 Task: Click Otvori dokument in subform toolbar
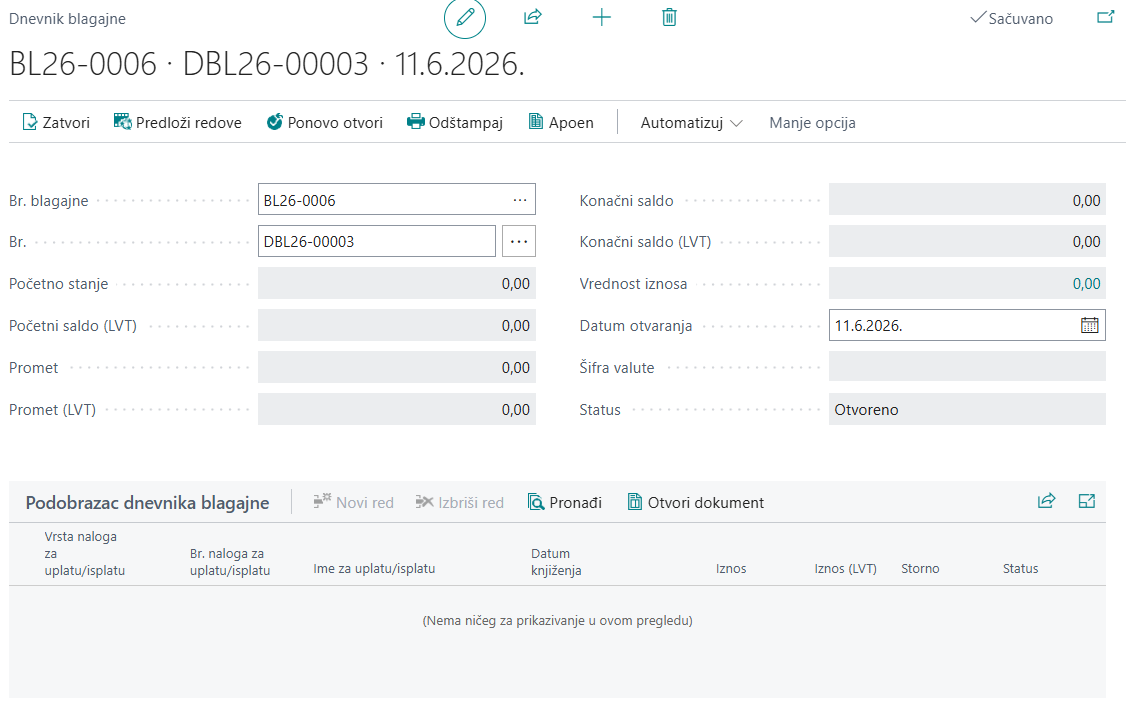click(x=695, y=502)
